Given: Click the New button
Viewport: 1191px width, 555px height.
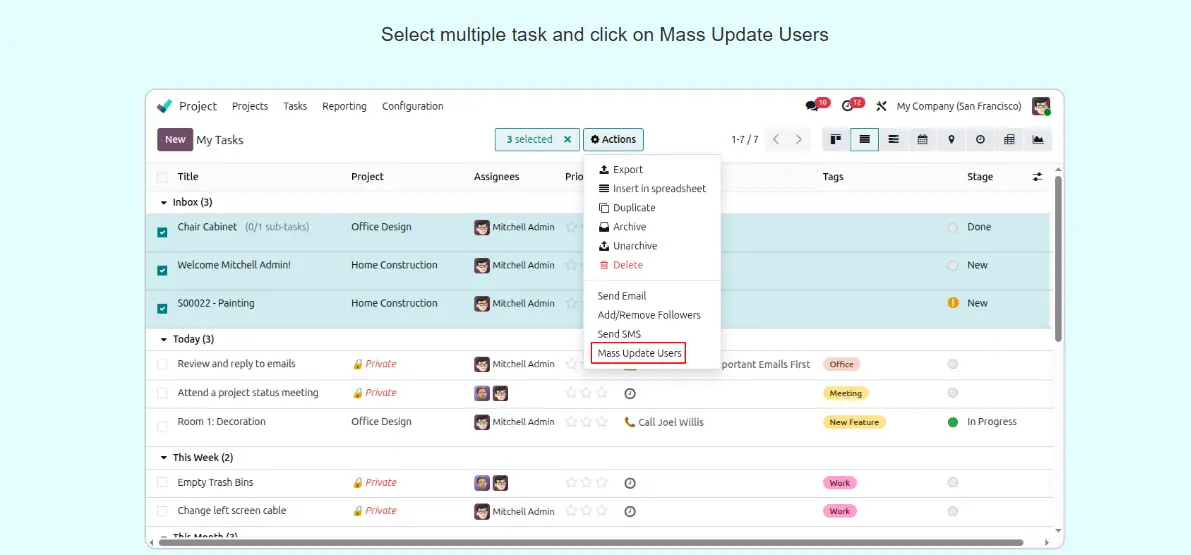Looking at the screenshot, I should click(x=175, y=140).
